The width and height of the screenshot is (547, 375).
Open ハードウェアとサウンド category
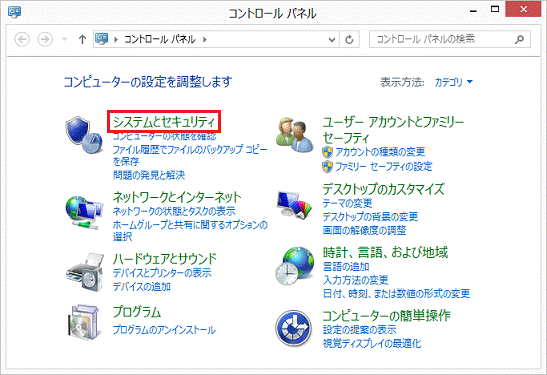click(x=165, y=258)
